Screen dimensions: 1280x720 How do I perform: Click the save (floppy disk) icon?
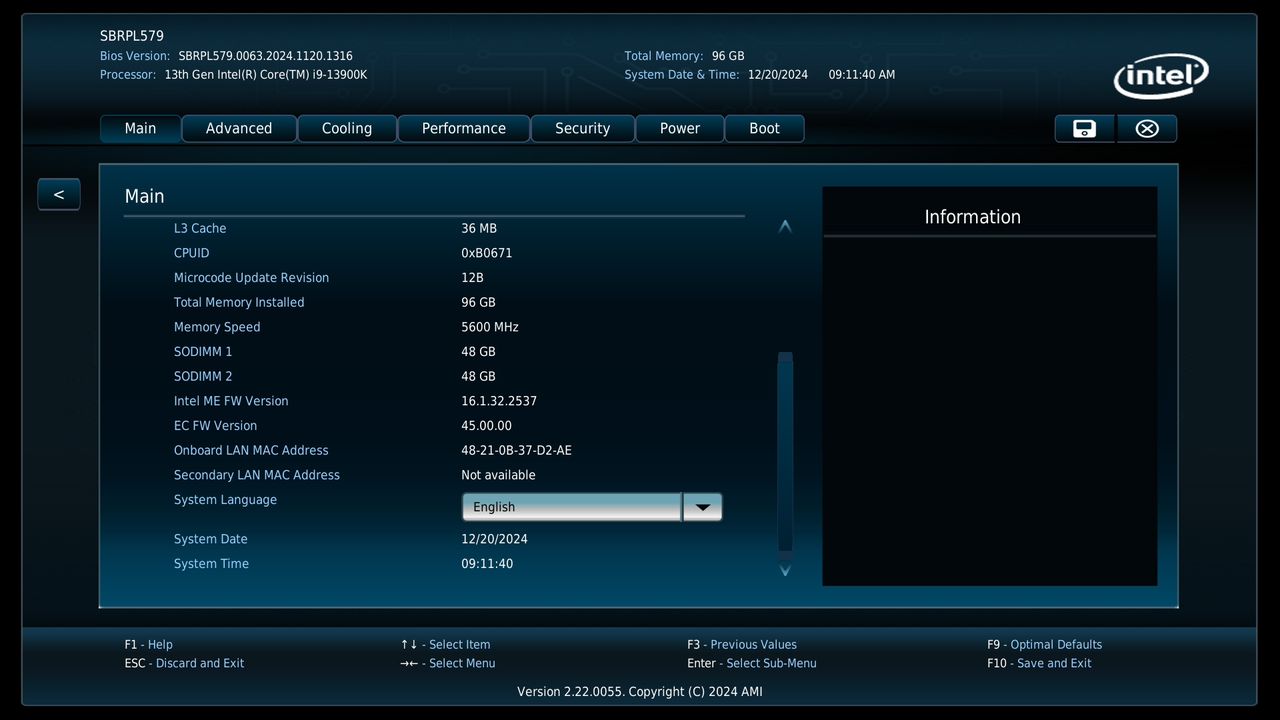(1084, 128)
